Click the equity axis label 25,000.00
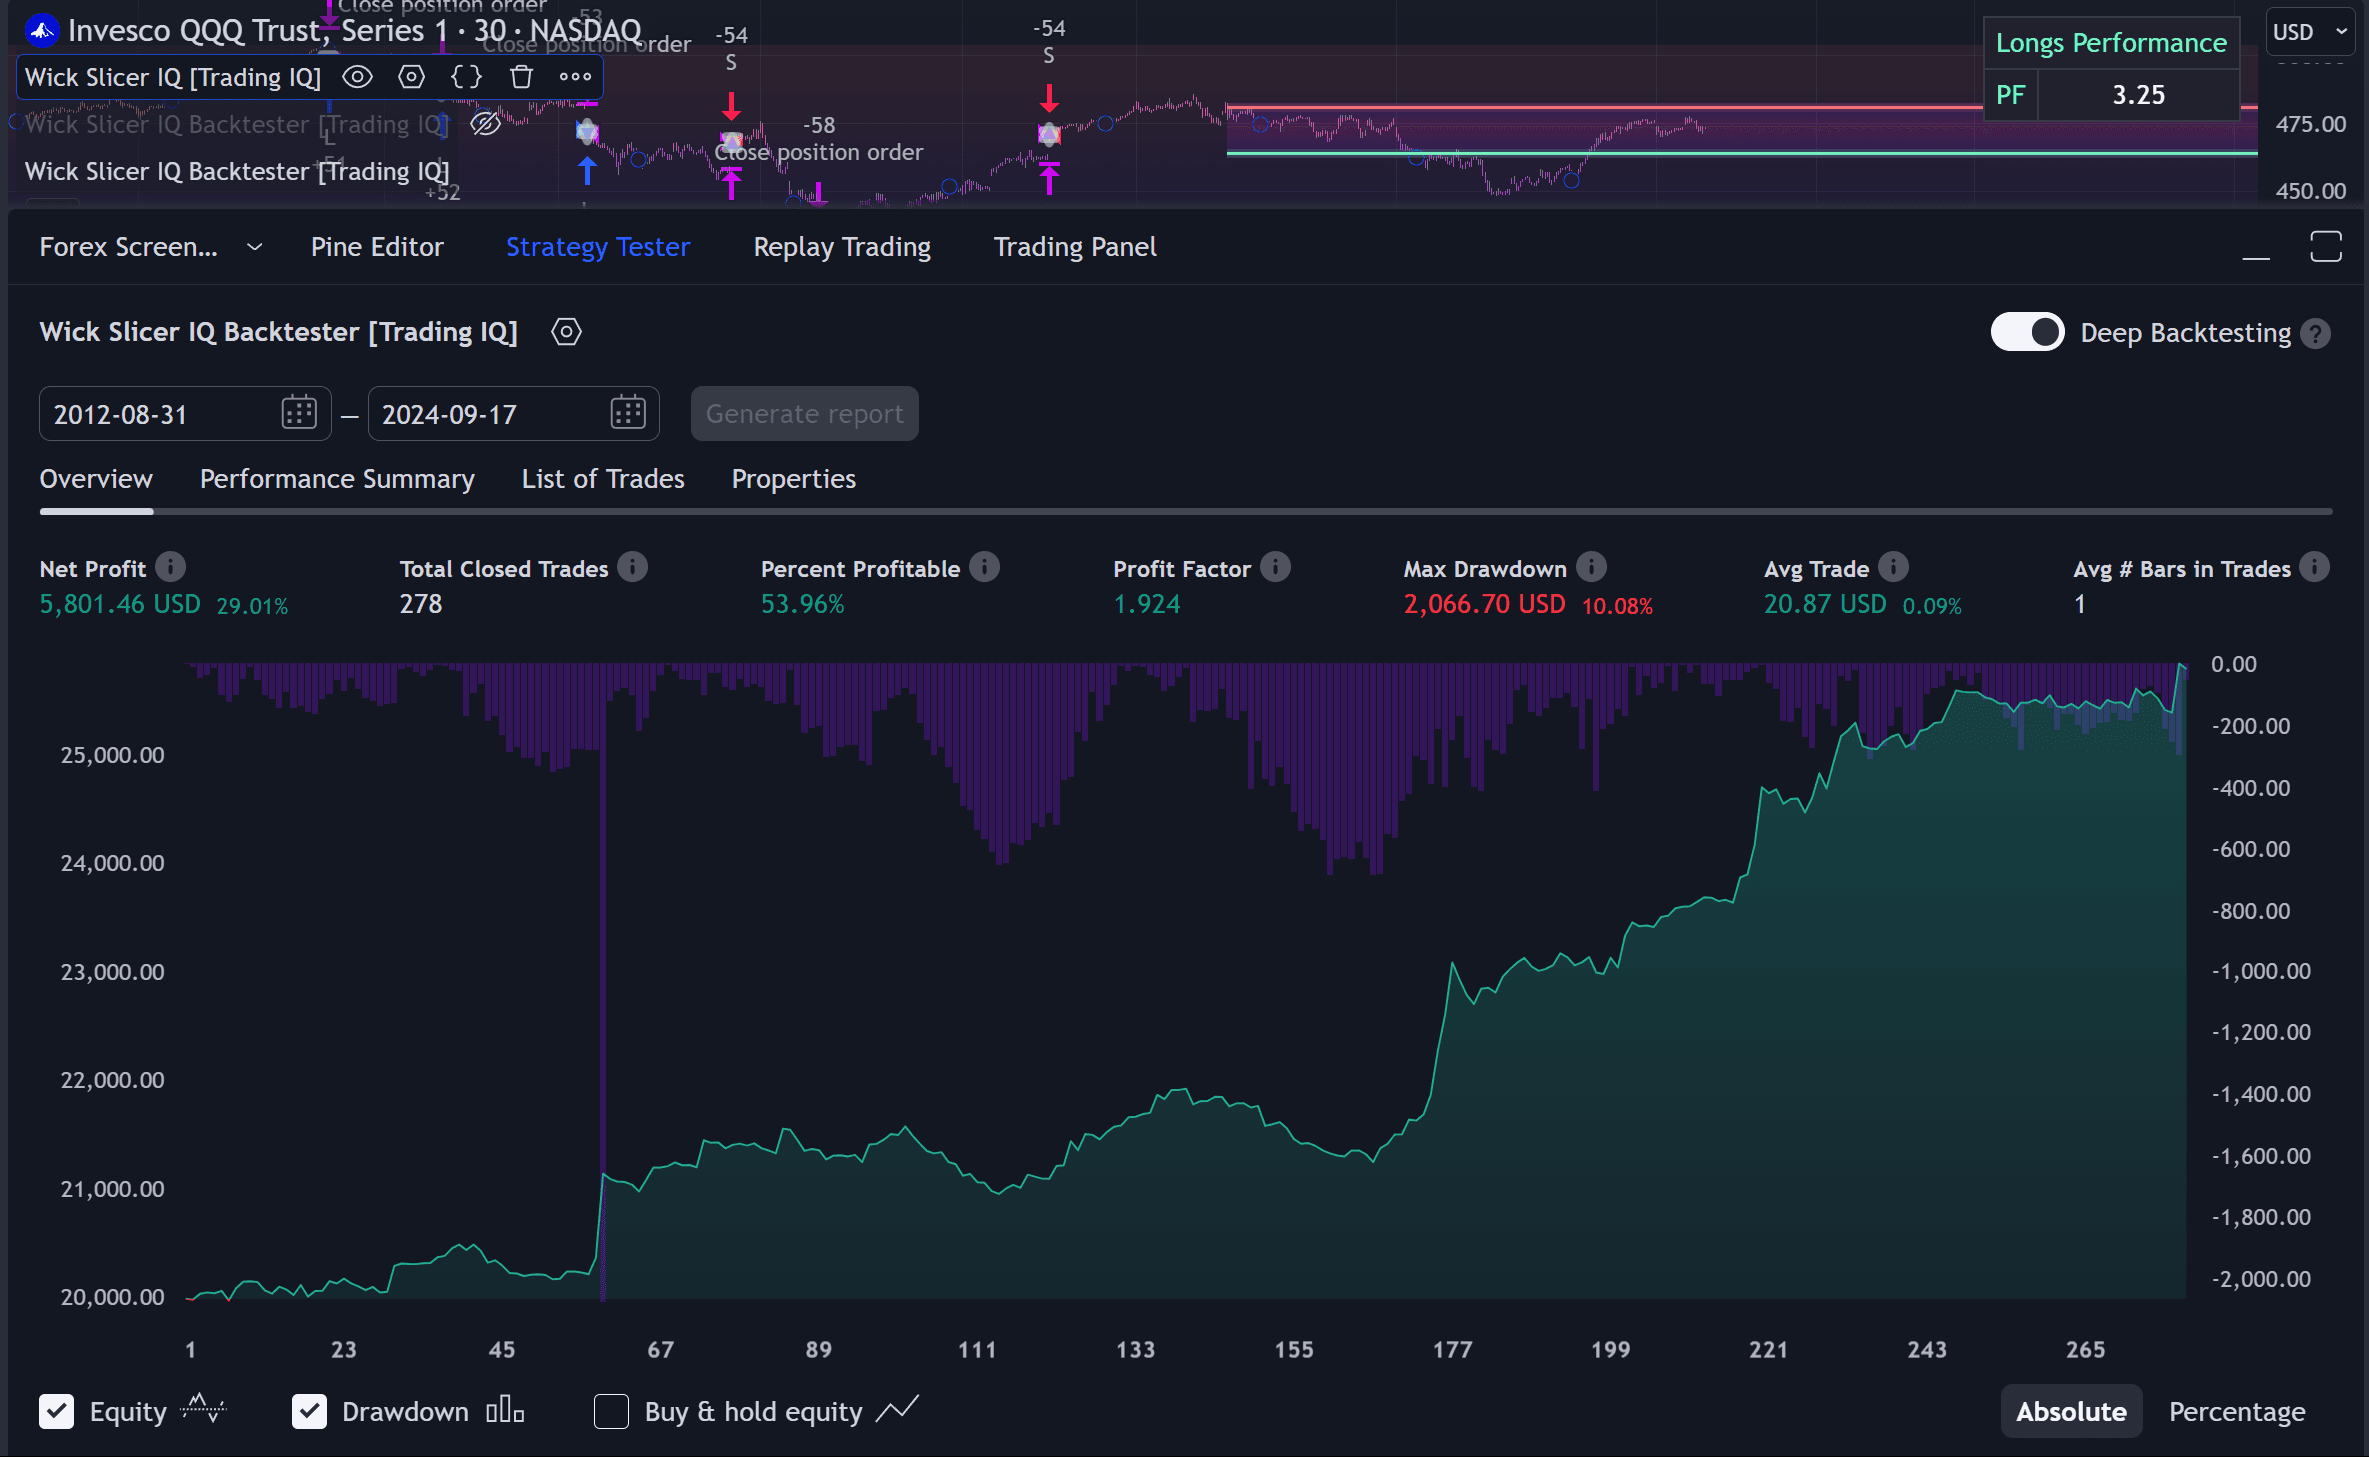2369x1457 pixels. 112,755
